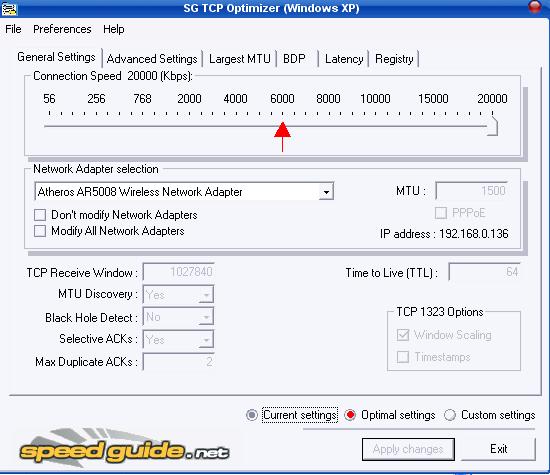550x475 pixels.
Task: Enable Don't modify Network Adapters checkbox
Action: click(40, 215)
